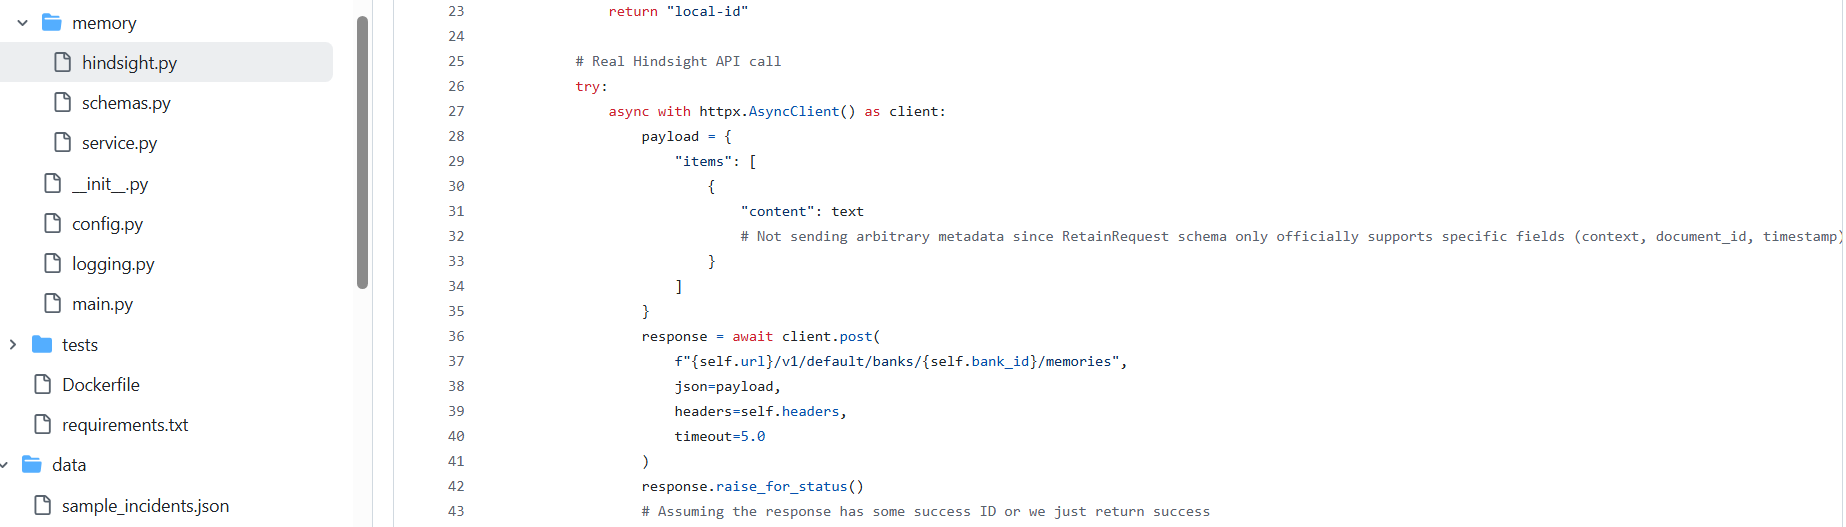Click the __init__.py file icon
The height and width of the screenshot is (527, 1846).
[52, 183]
